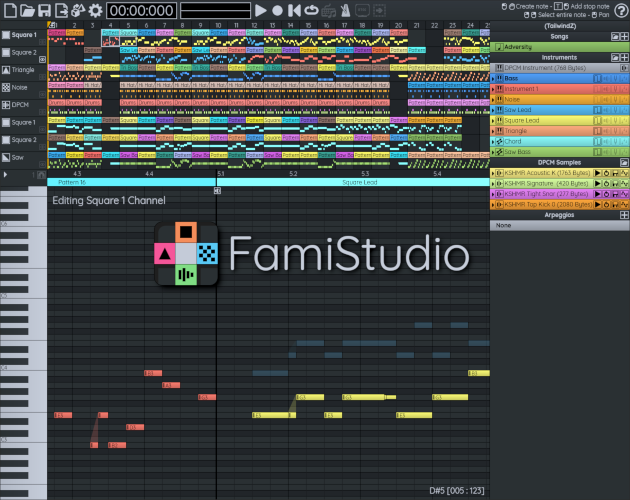Screen dimensions: 630x500
Task: Toggle force display for the Noise channel
Action: click(x=42, y=94)
